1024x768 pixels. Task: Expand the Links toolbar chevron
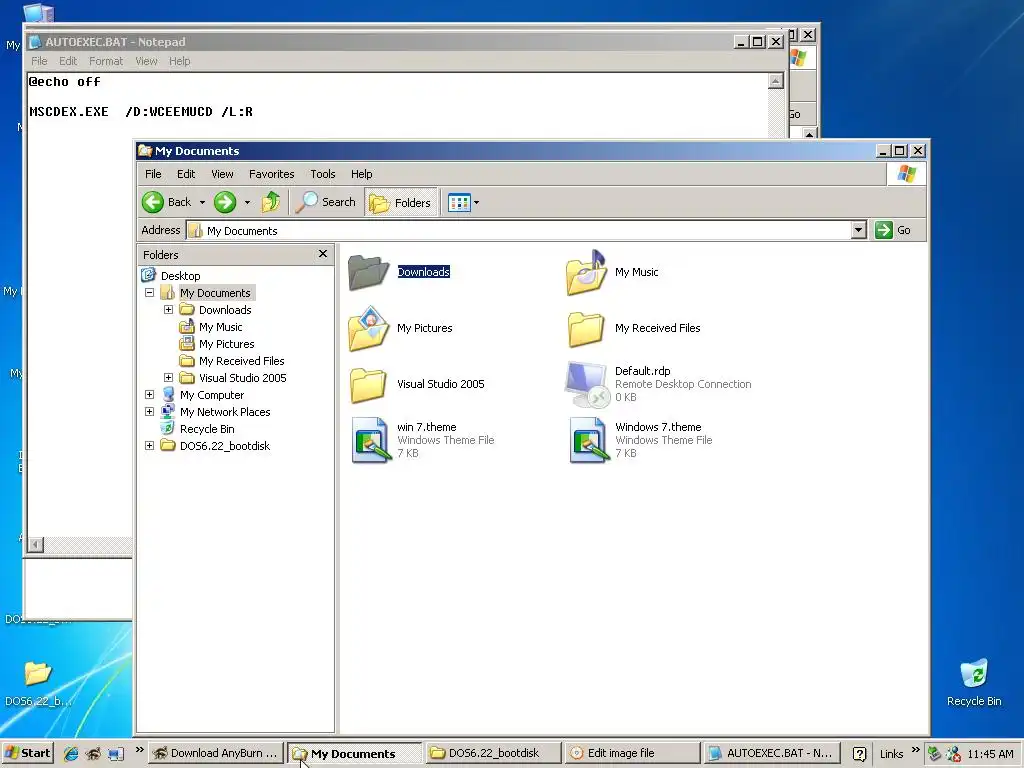click(x=915, y=750)
